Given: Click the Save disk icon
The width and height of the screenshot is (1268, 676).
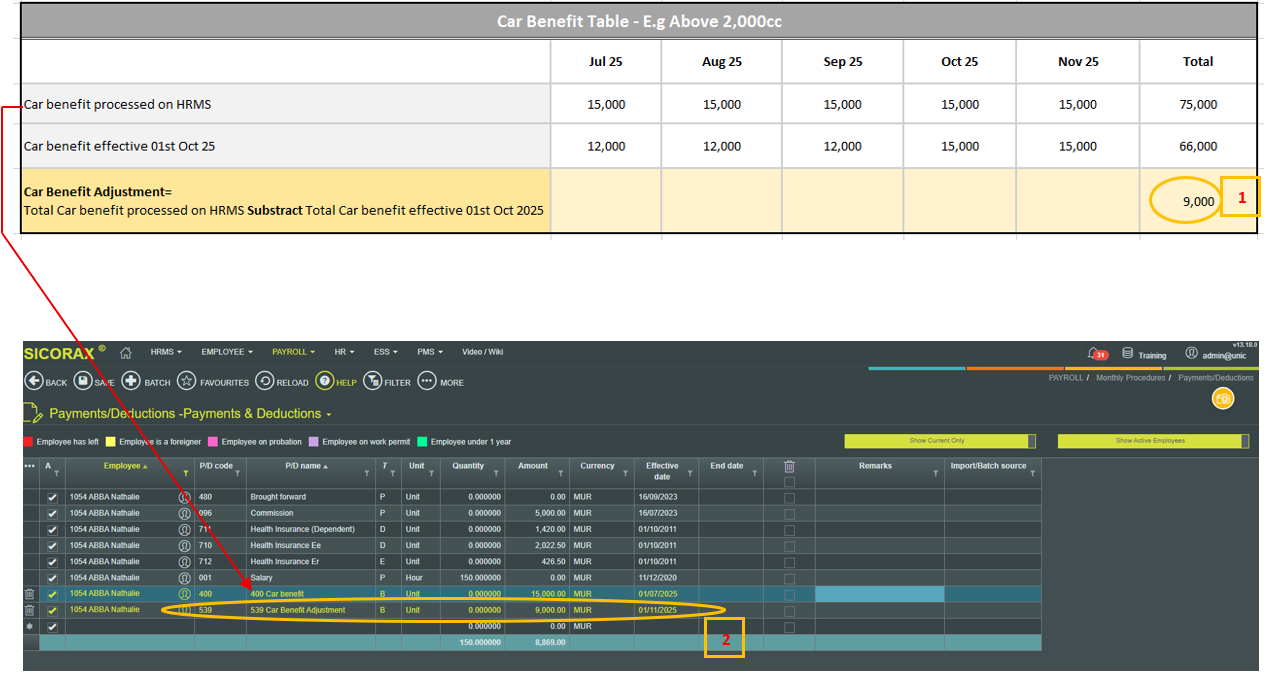Looking at the screenshot, I should [83, 381].
